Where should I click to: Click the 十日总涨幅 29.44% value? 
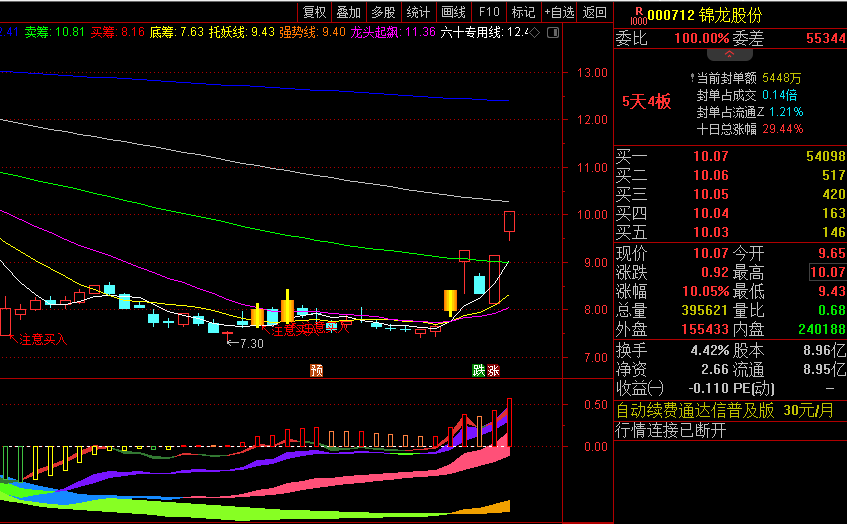[783, 129]
